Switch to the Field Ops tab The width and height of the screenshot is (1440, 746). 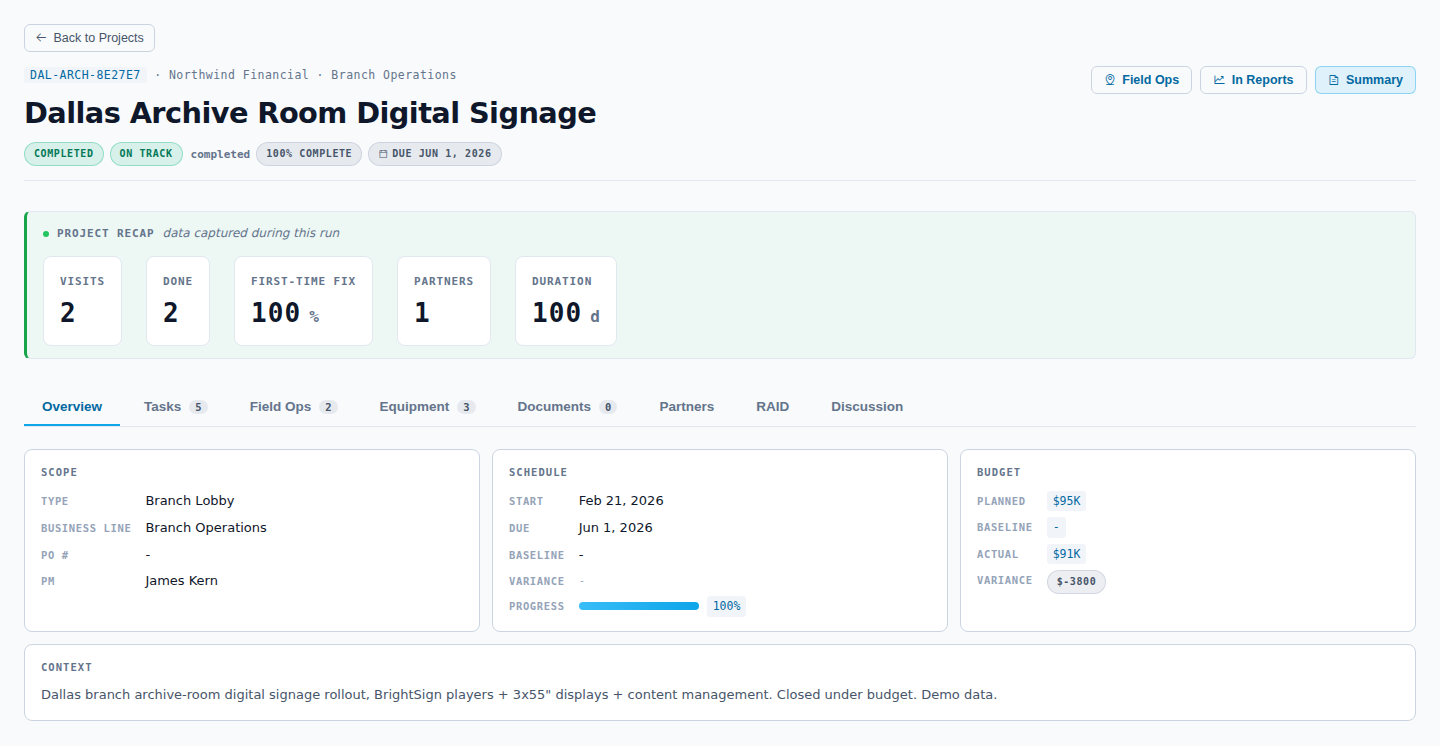293,407
